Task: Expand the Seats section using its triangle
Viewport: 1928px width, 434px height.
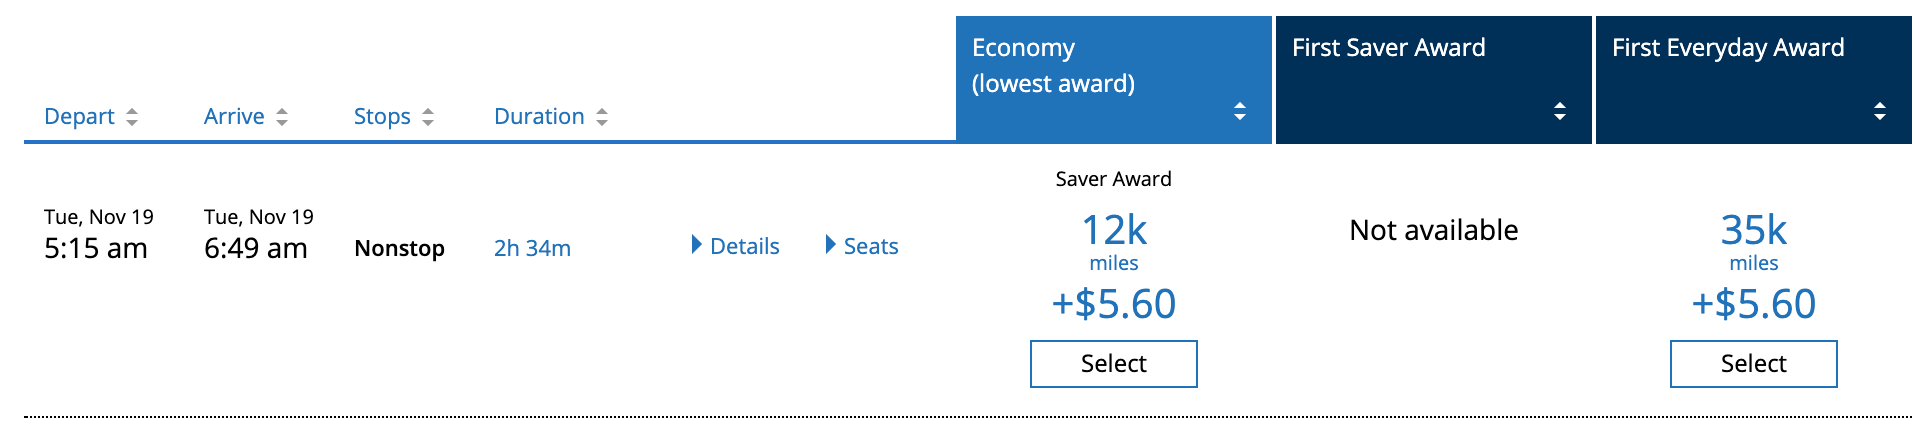Action: [830, 245]
